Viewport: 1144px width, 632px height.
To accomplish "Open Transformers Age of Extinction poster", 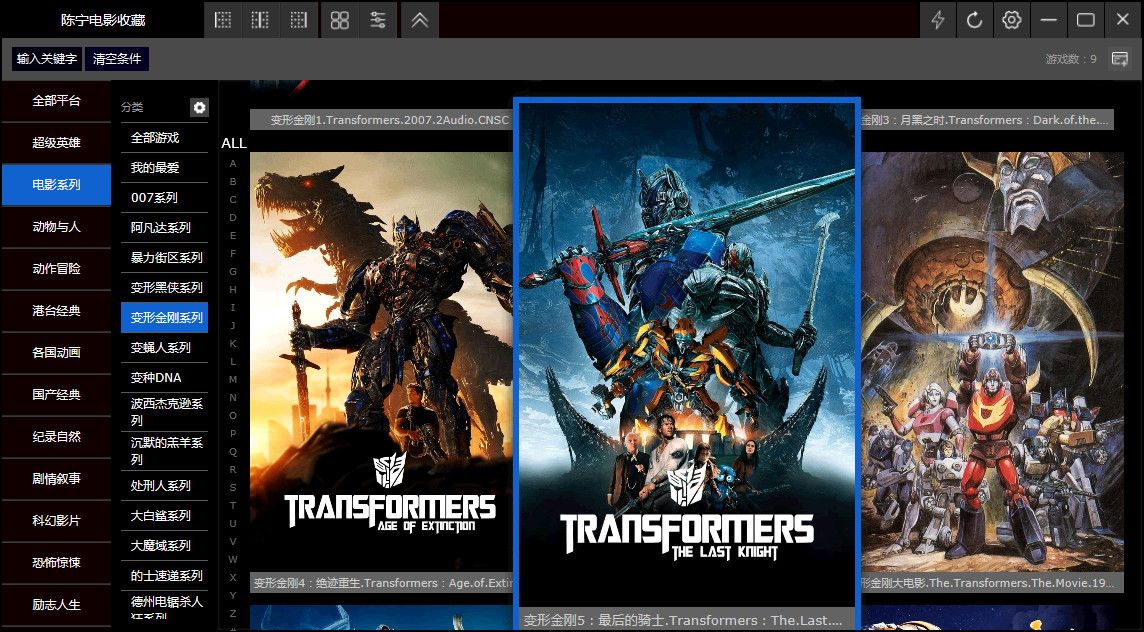I will (381, 360).
